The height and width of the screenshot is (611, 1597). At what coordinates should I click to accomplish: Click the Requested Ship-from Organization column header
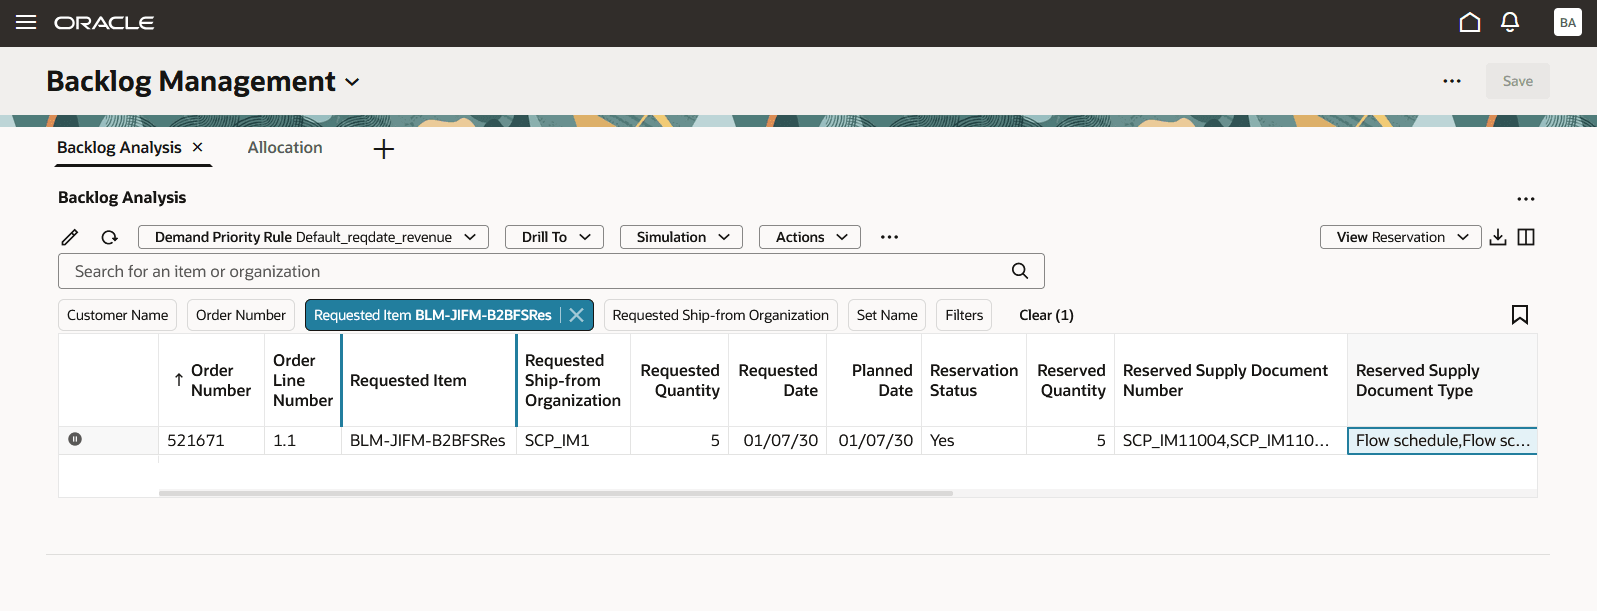573,380
